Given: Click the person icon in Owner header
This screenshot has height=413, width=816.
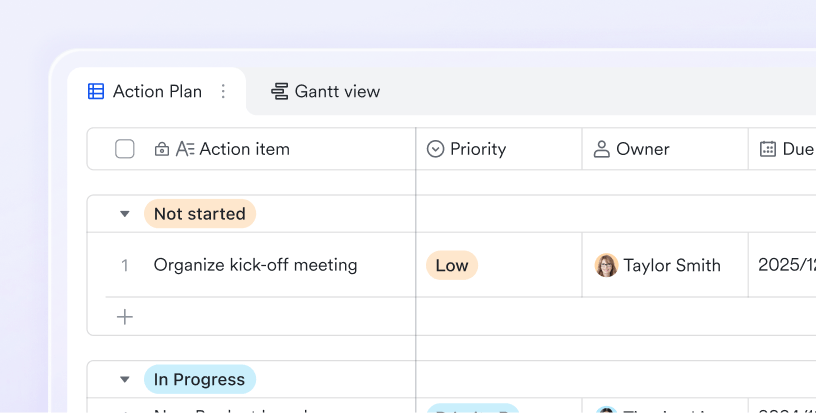Looking at the screenshot, I should pos(602,149).
